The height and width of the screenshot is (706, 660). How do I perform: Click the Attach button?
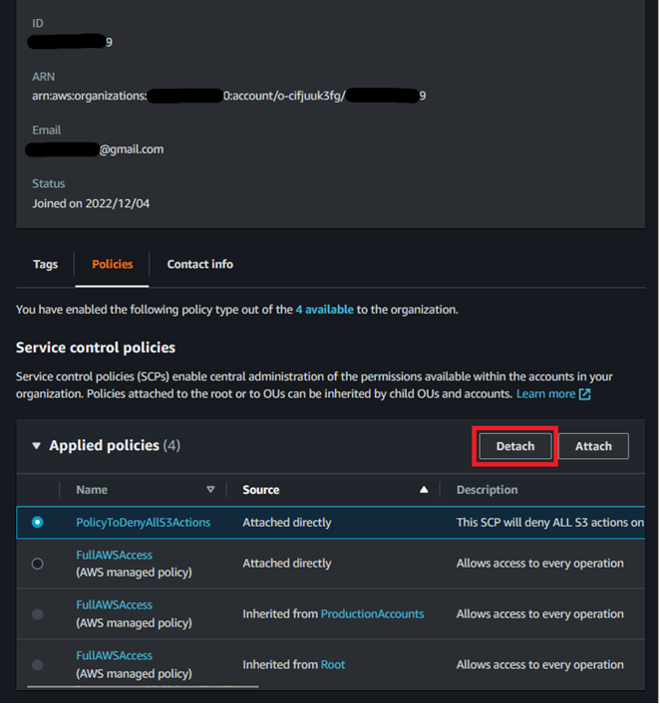coord(593,446)
